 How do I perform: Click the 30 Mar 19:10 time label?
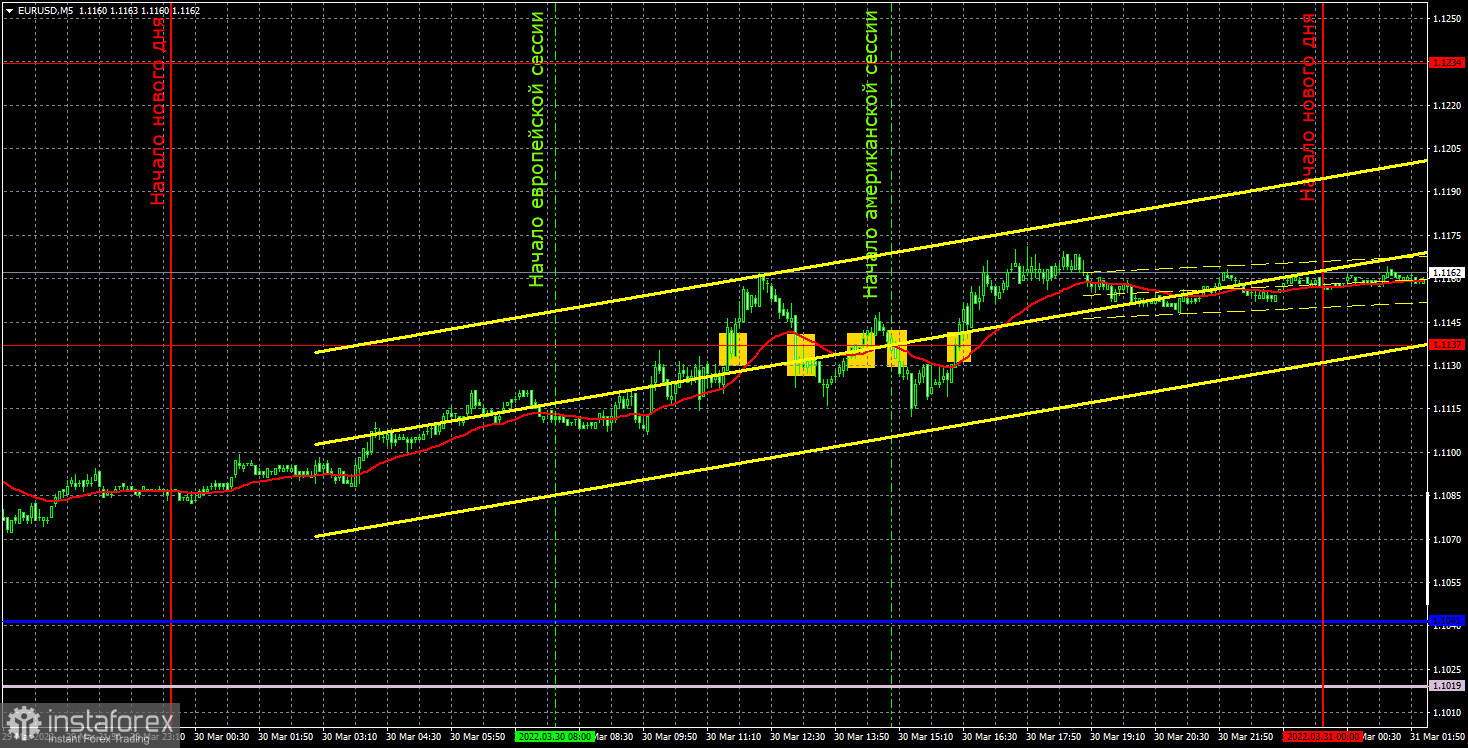[x=1117, y=736]
